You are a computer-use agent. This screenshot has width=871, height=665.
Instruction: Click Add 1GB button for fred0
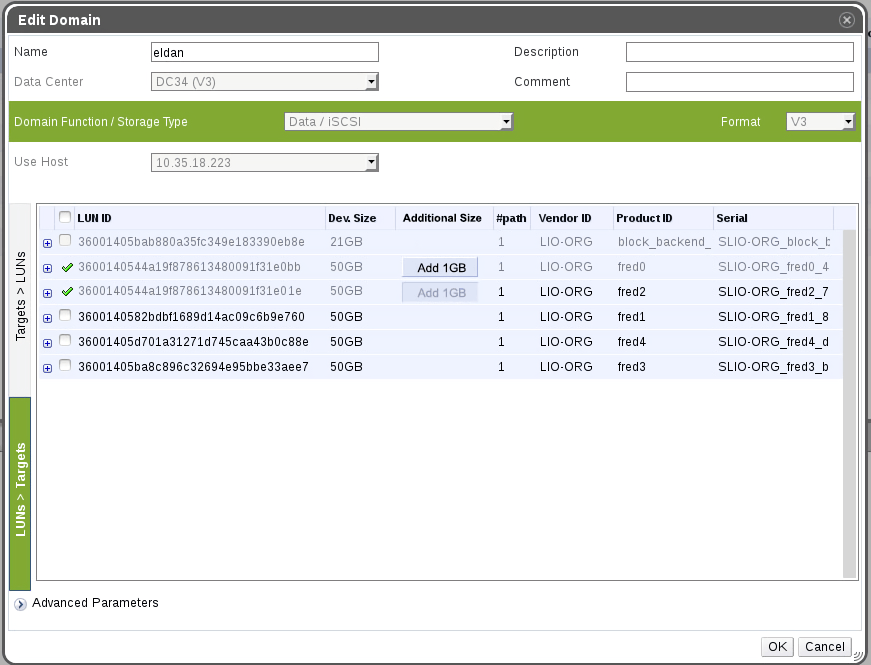click(x=441, y=268)
